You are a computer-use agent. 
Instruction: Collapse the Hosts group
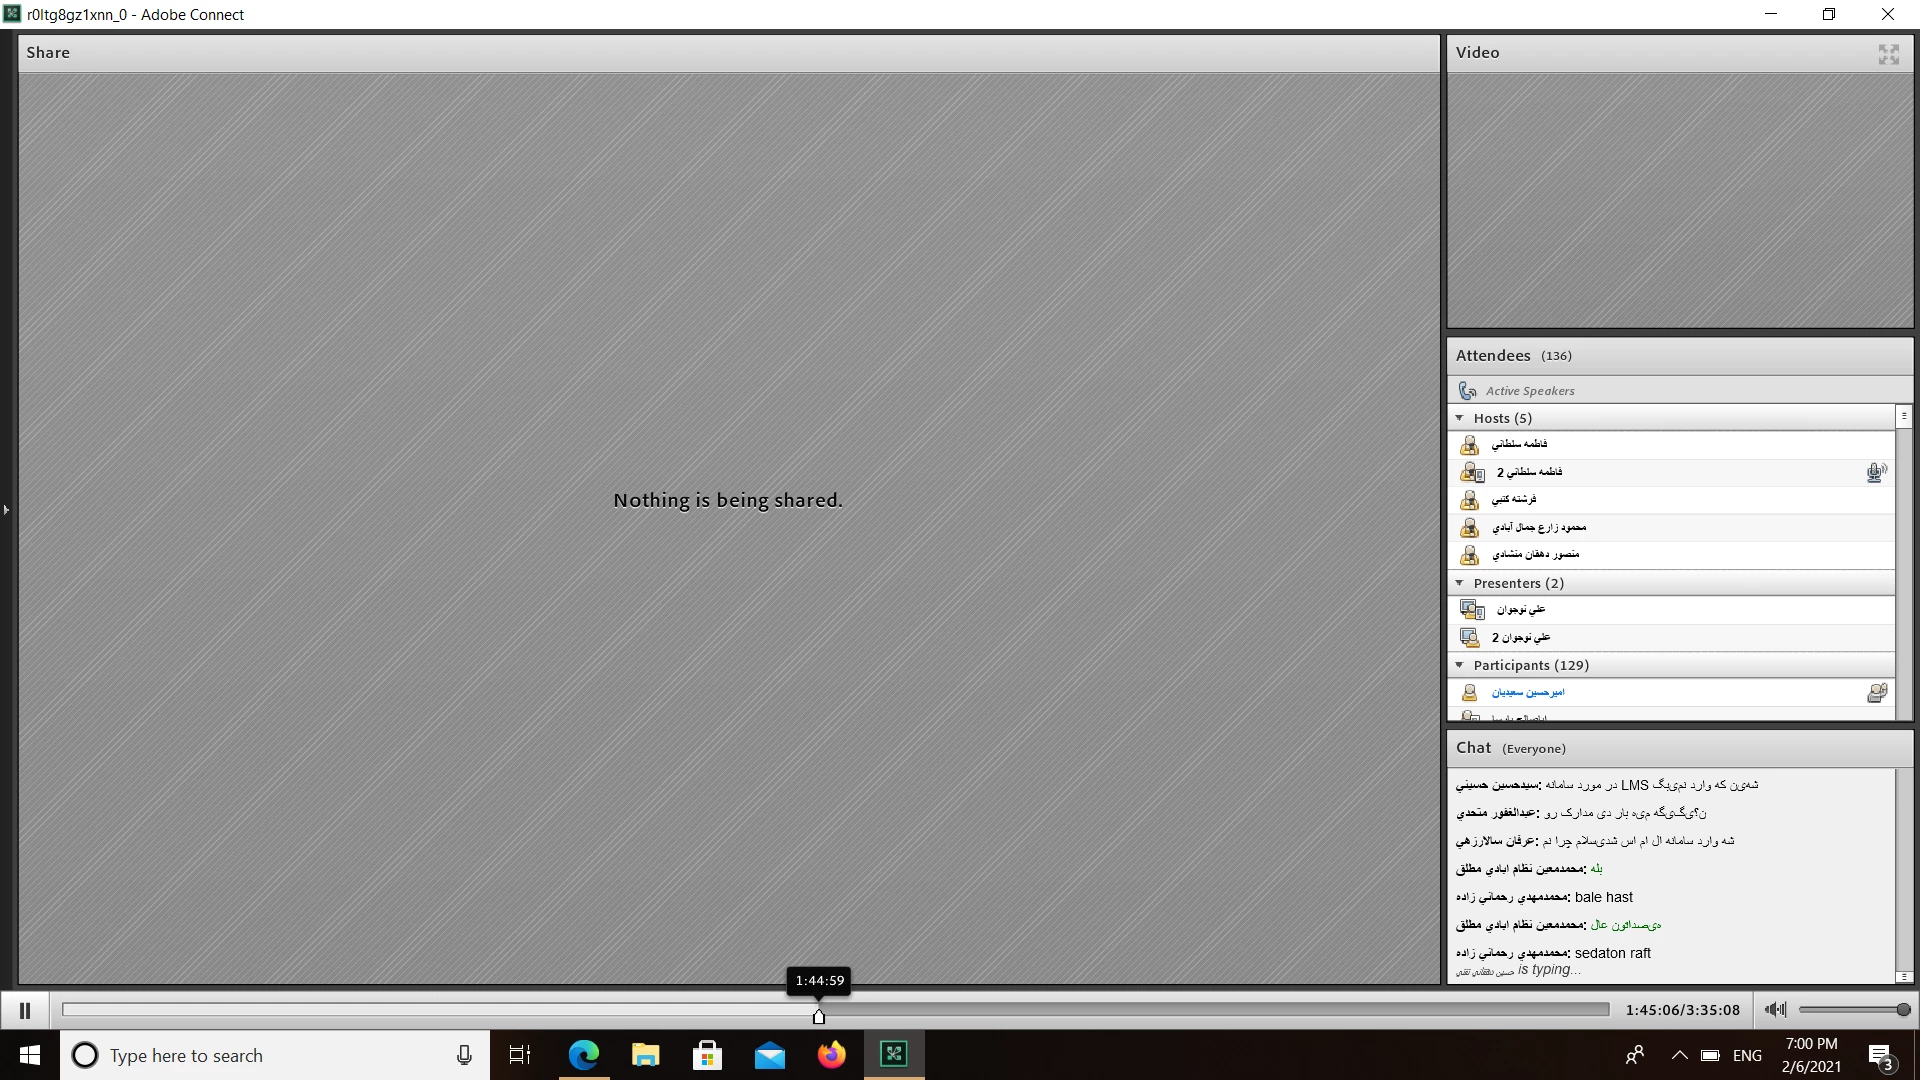point(1459,418)
